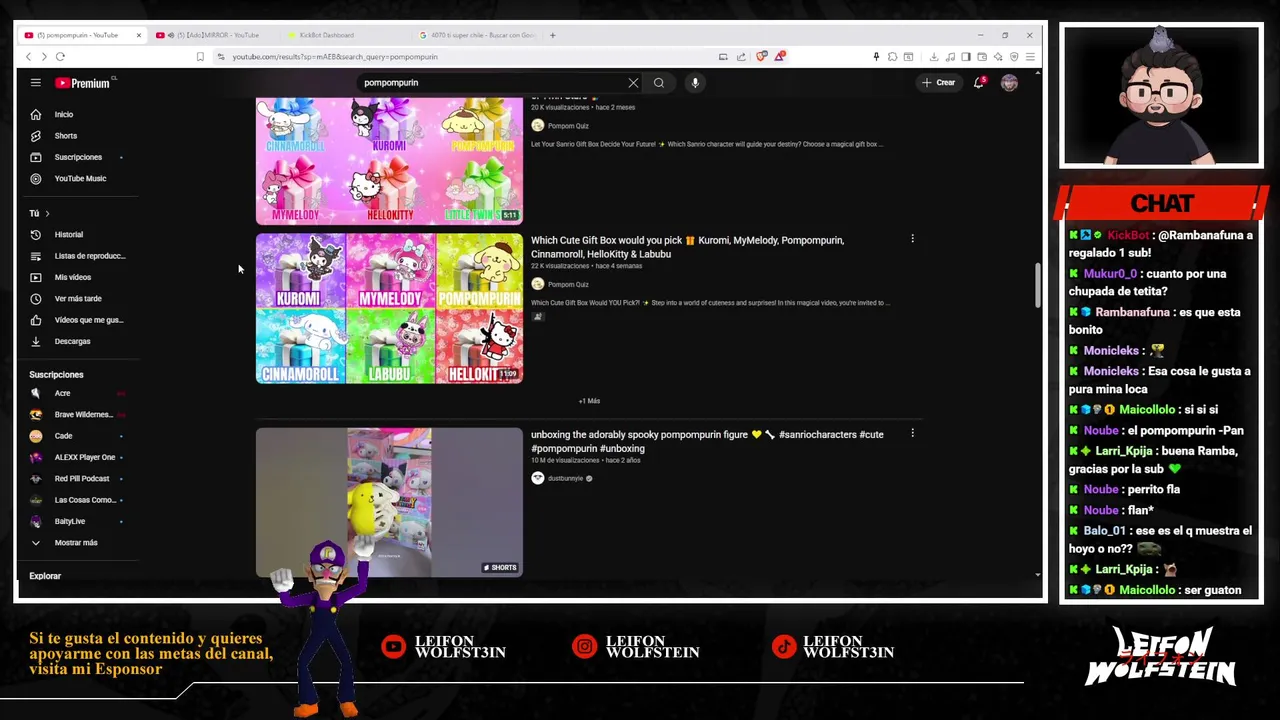Open the BaityLive channel subscription
This screenshot has height=720, width=1280.
70,521
